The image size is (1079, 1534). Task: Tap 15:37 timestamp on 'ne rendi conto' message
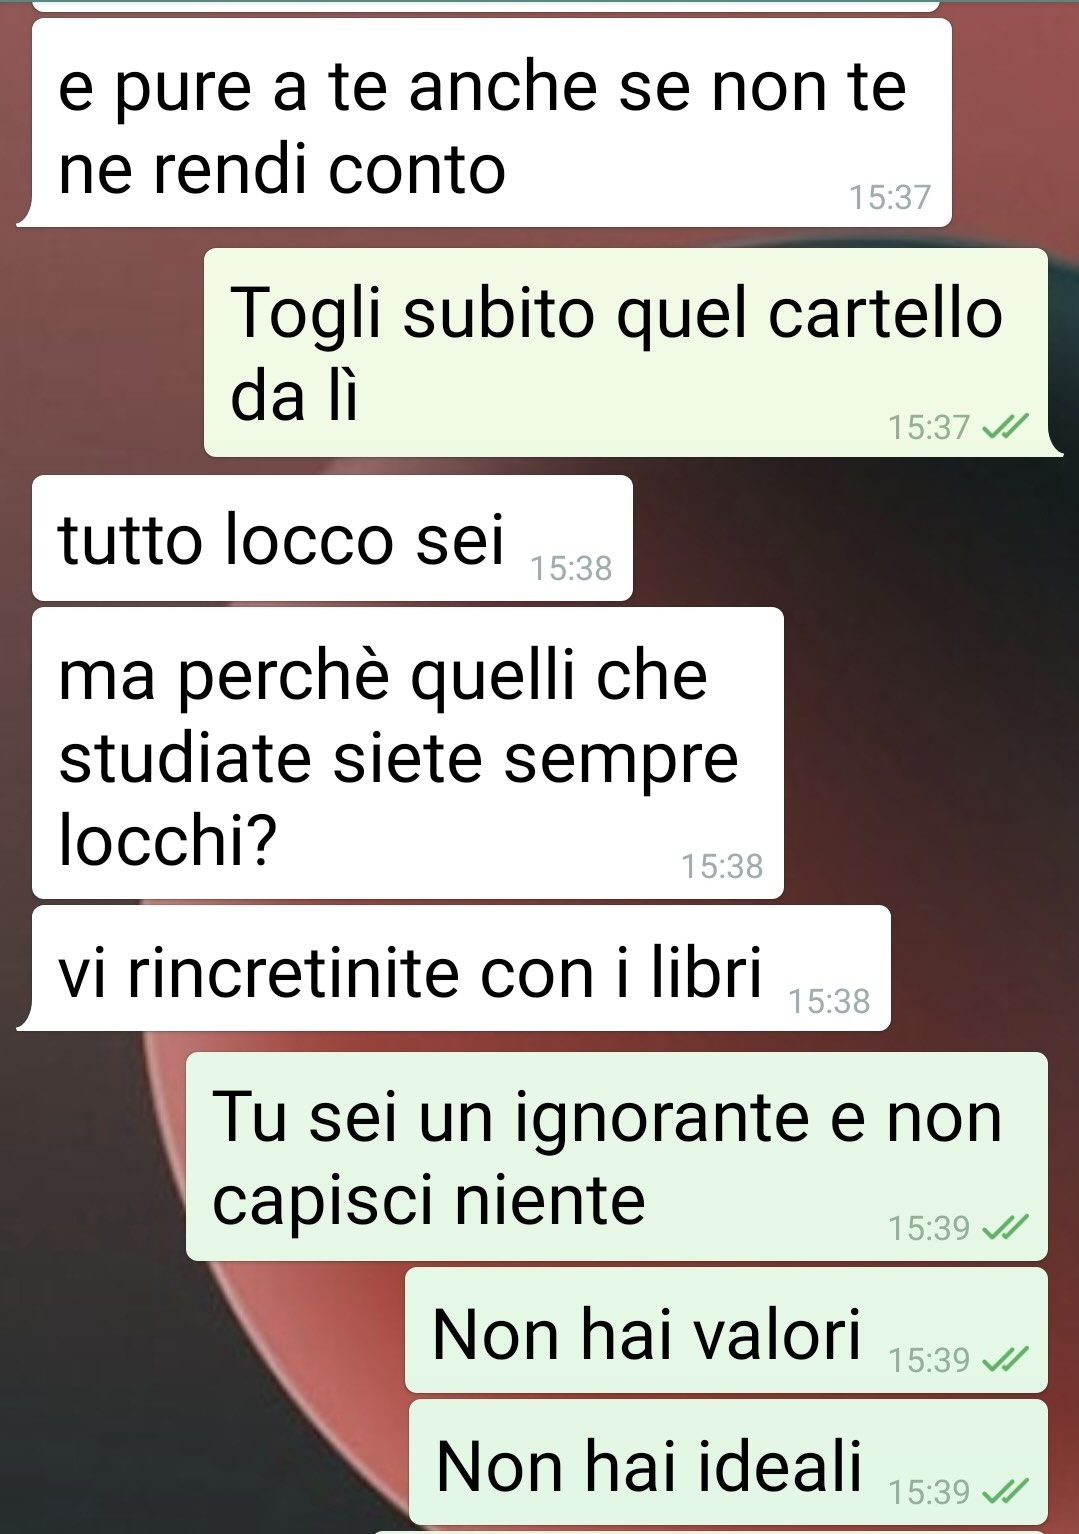click(890, 197)
